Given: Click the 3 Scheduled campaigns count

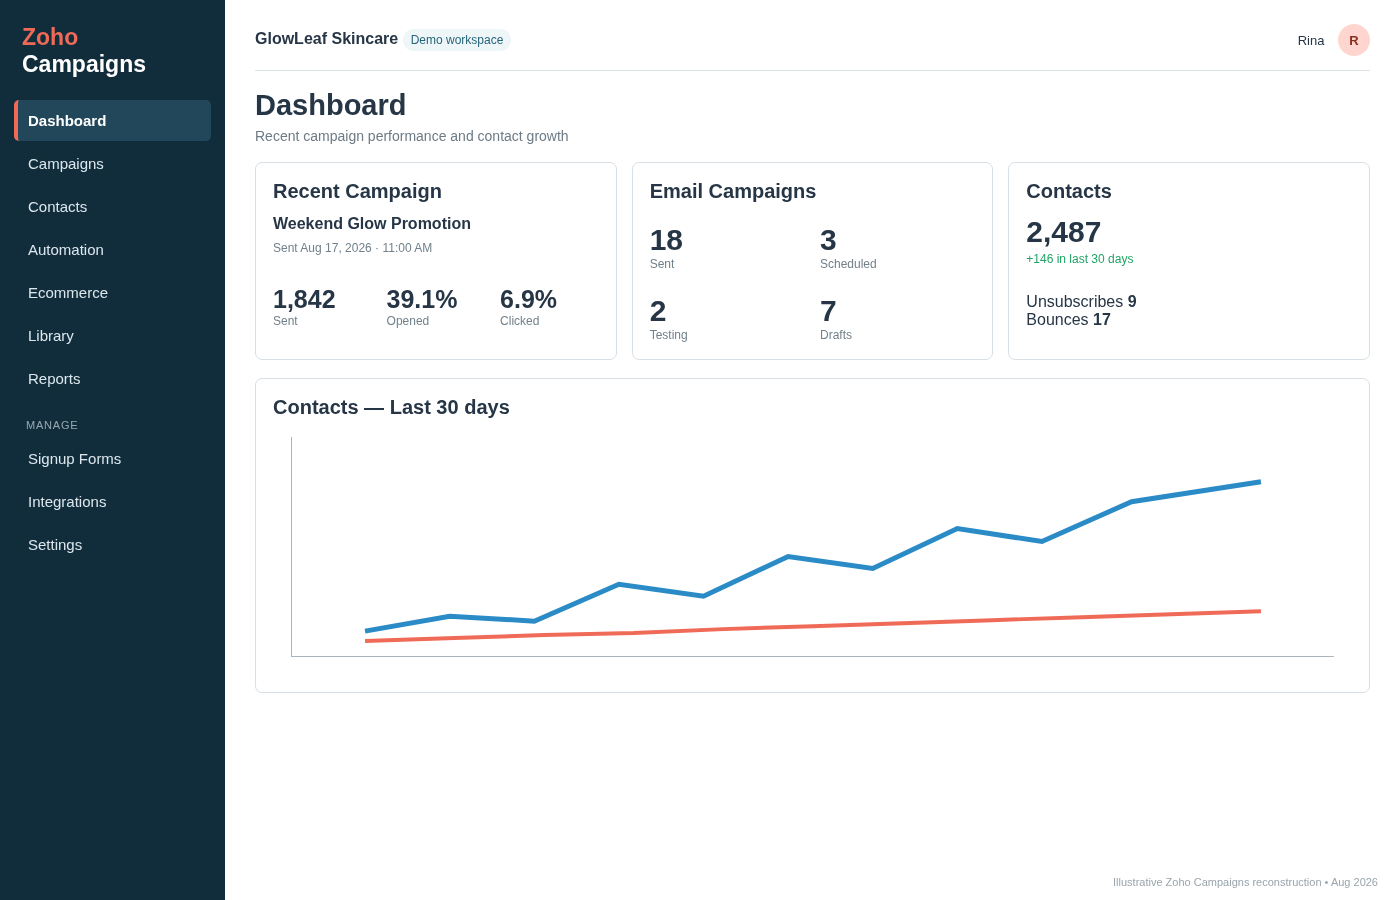Looking at the screenshot, I should pos(848,248).
